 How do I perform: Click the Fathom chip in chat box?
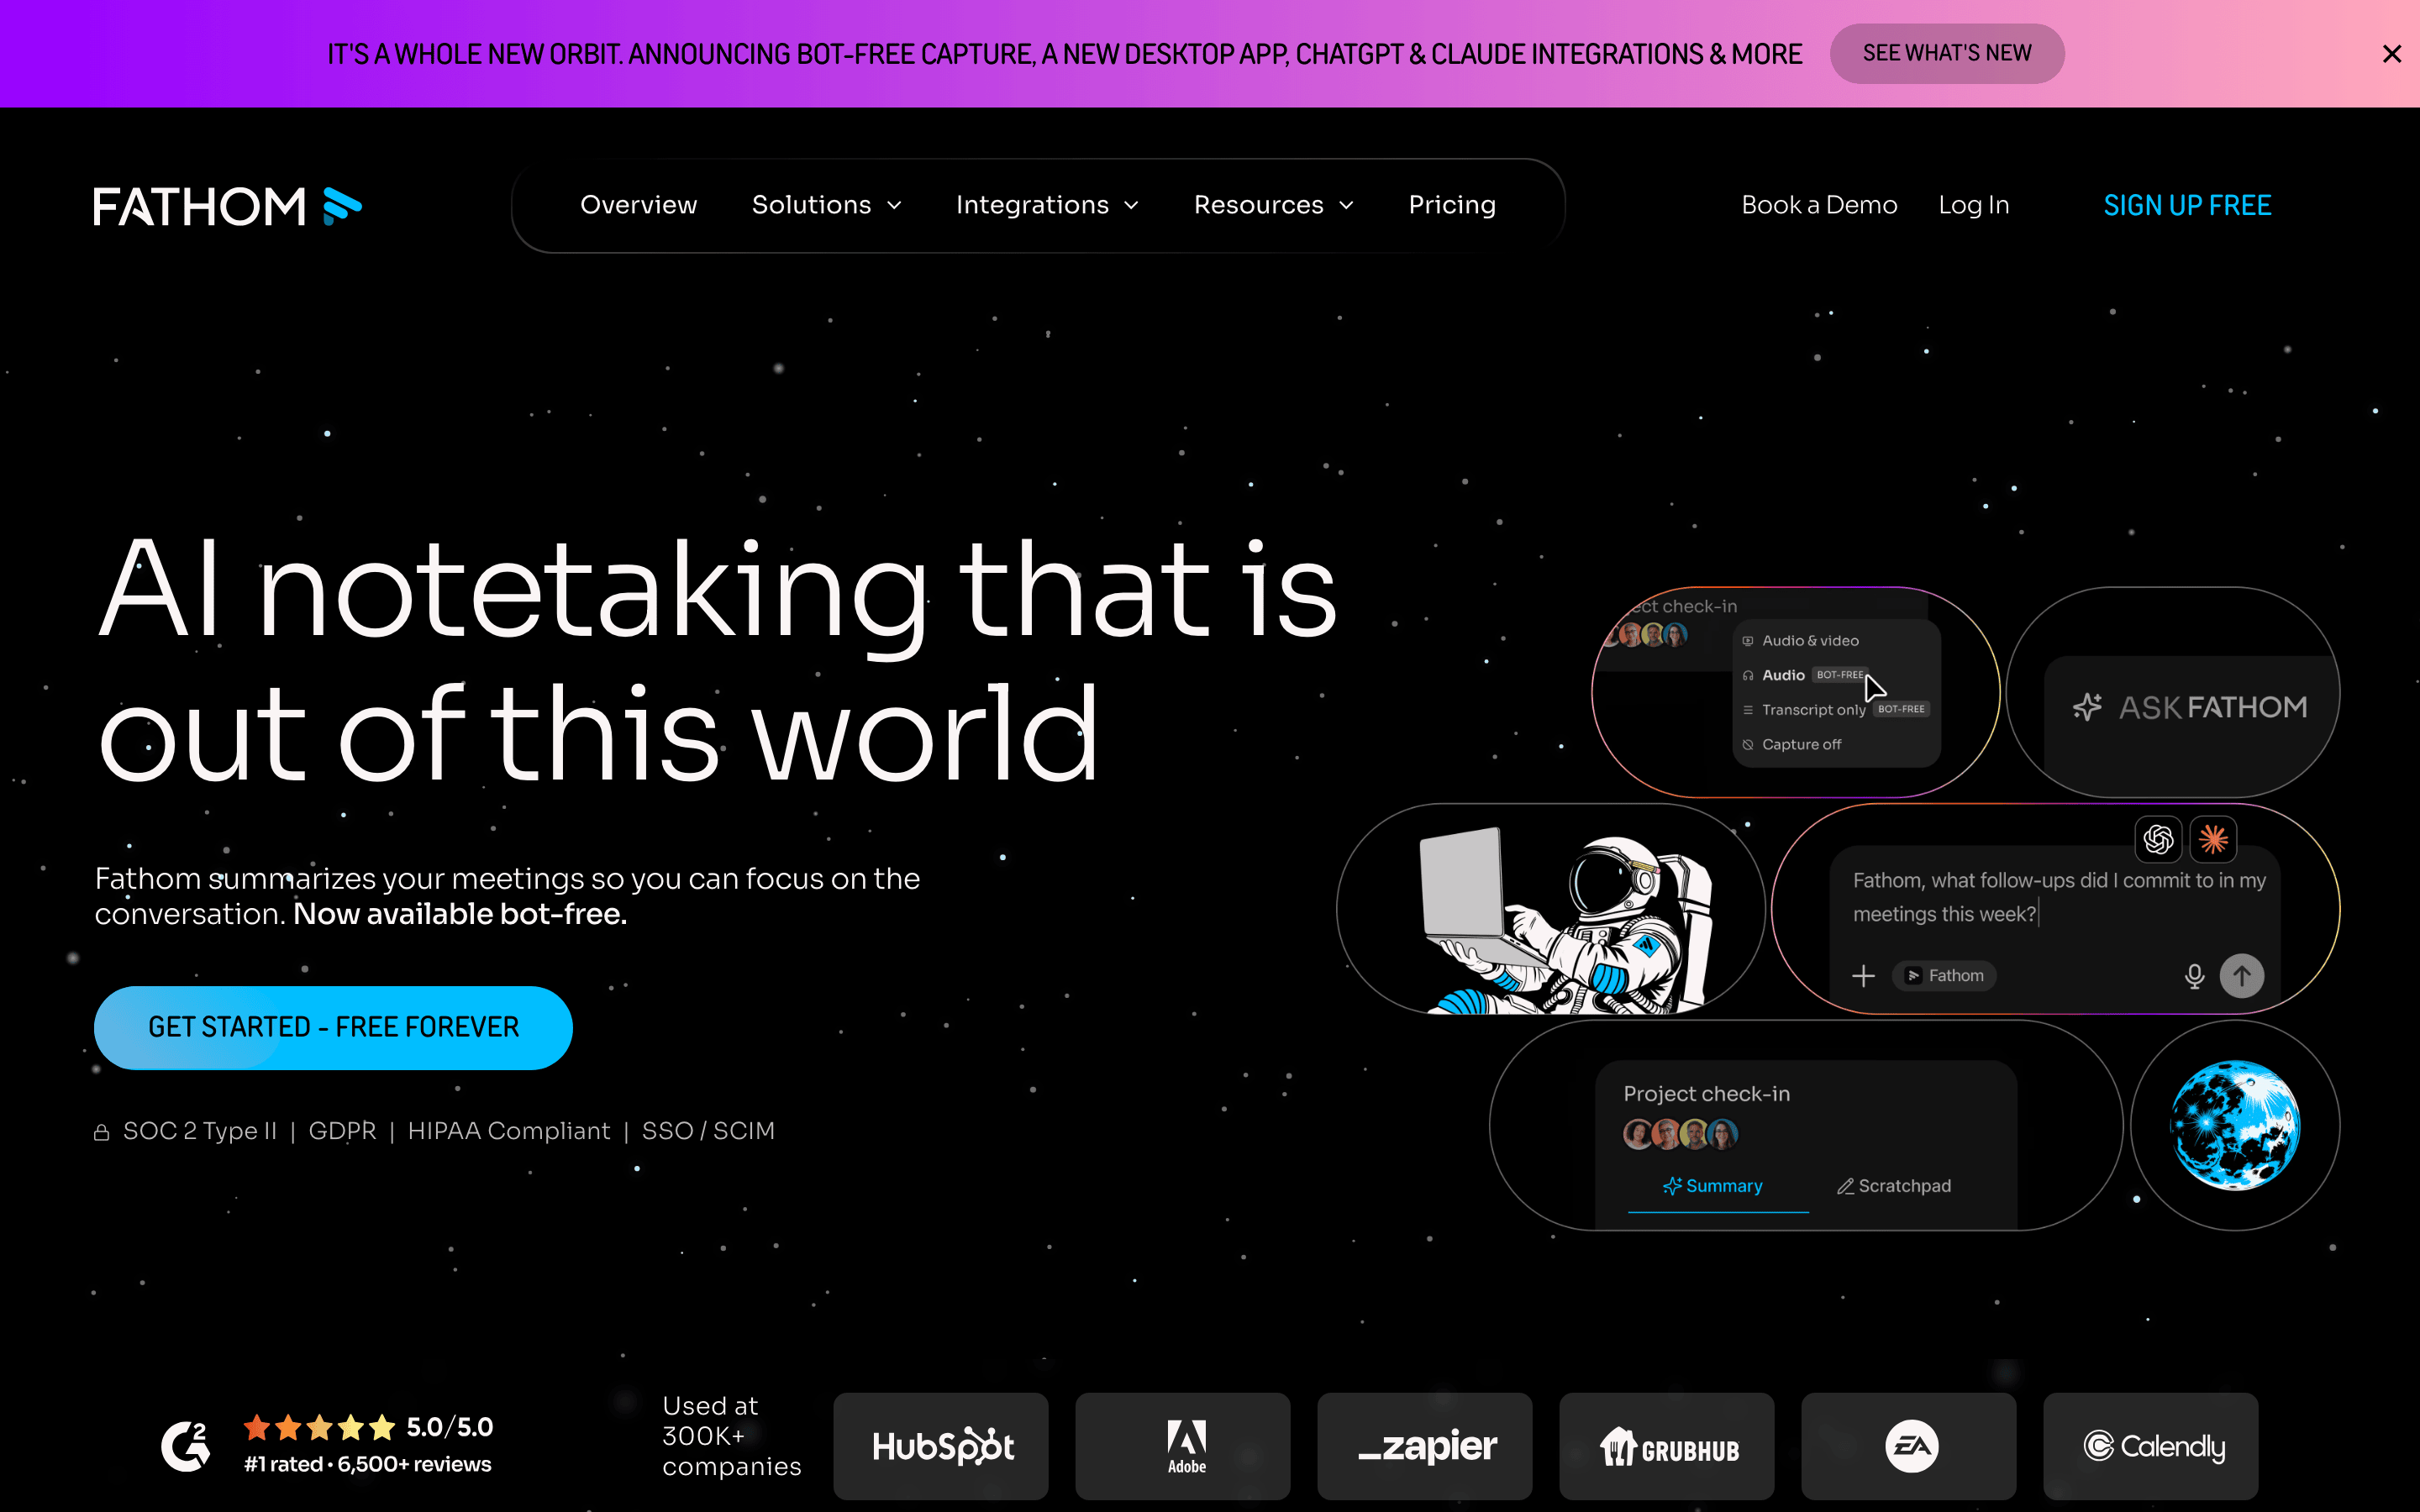point(1944,976)
